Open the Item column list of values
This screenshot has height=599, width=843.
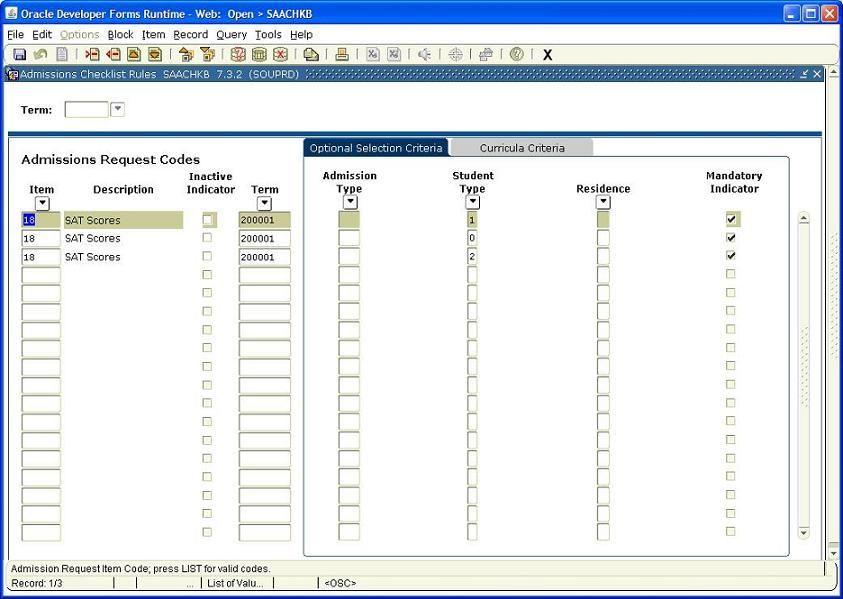pyautogui.click(x=42, y=203)
